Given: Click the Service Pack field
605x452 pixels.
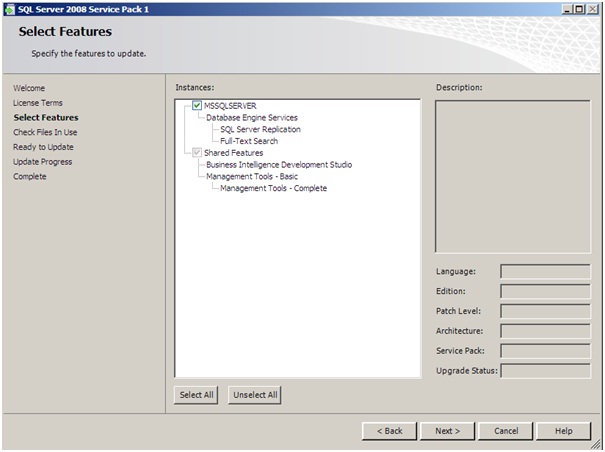Looking at the screenshot, I should point(545,350).
